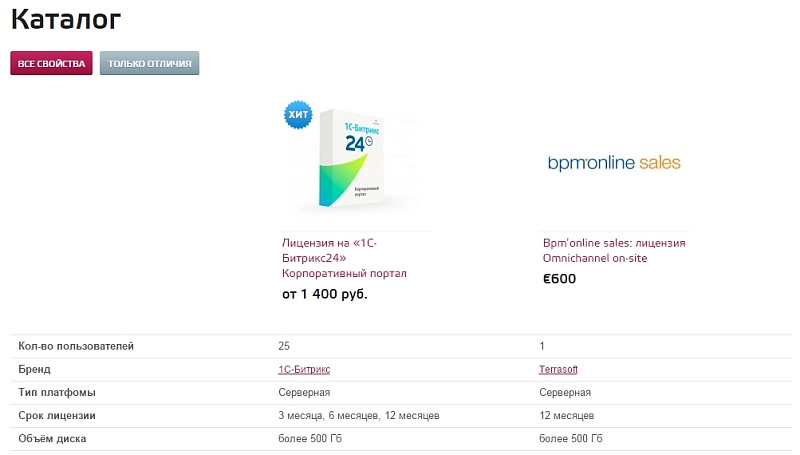Viewport: 800px width, 455px height.
Task: Select the Бренд row label
Action: point(34,369)
